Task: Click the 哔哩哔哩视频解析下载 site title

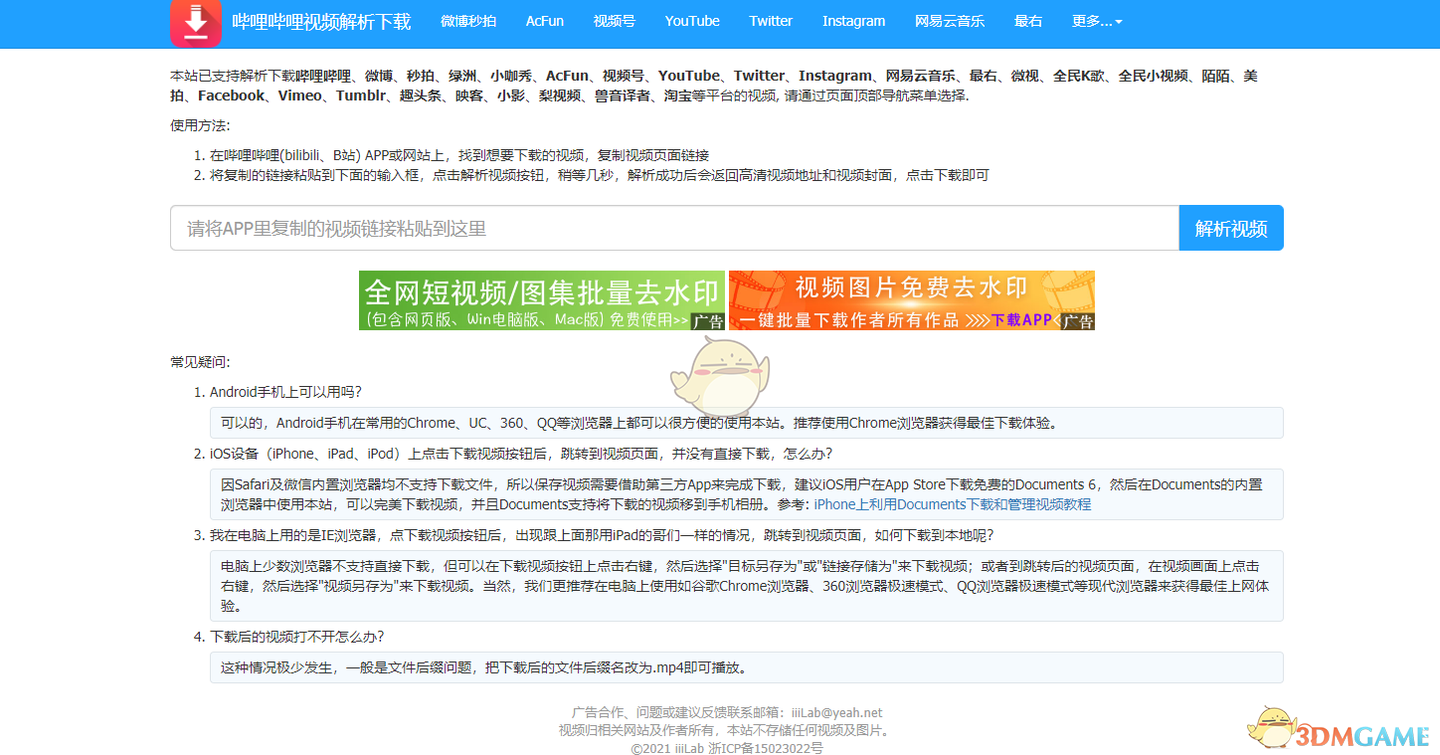Action: tap(321, 21)
